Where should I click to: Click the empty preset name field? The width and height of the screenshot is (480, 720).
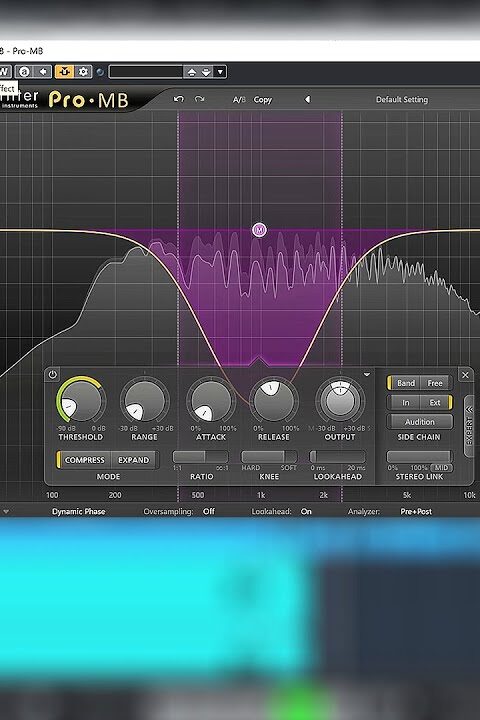[x=146, y=72]
